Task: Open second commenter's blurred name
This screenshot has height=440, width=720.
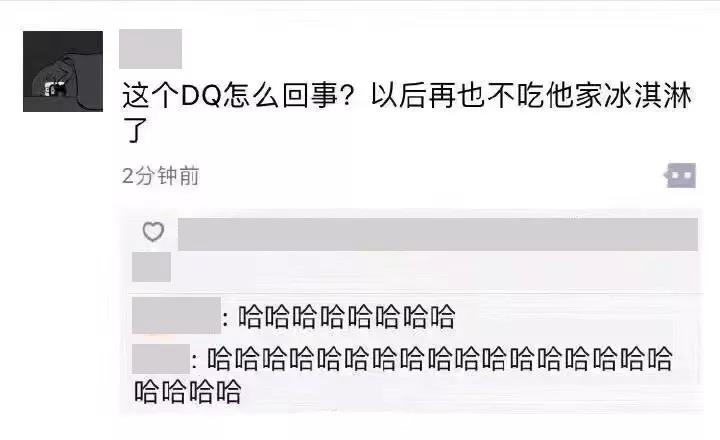Action: [x=161, y=359]
